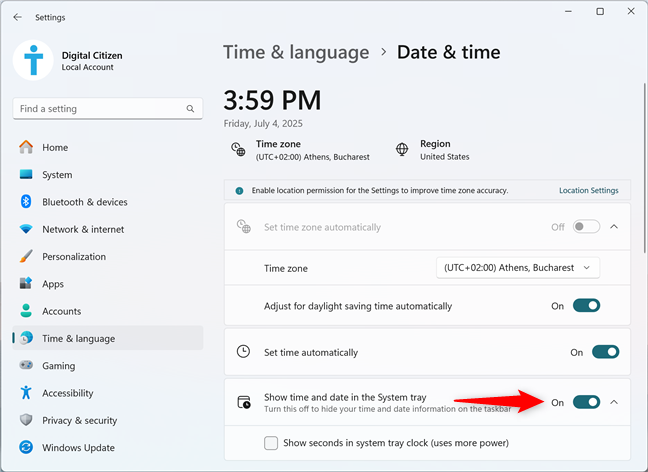
Task: Go to Time & language breadcrumb
Action: coord(296,52)
